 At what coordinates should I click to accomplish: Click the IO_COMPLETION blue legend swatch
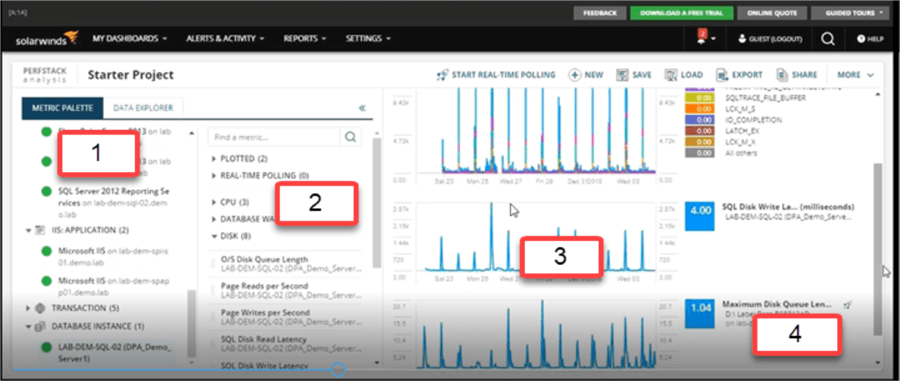(x=700, y=120)
